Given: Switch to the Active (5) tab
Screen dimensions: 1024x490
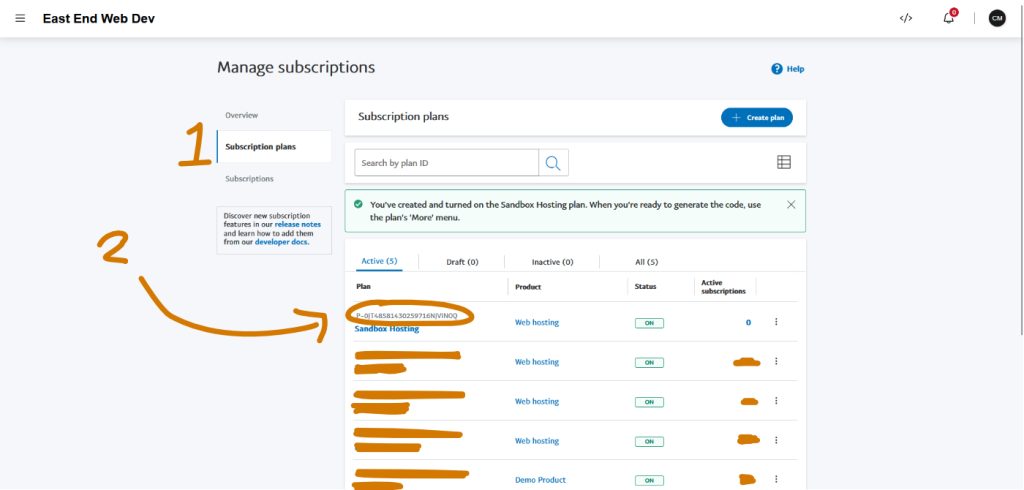Looking at the screenshot, I should (379, 261).
